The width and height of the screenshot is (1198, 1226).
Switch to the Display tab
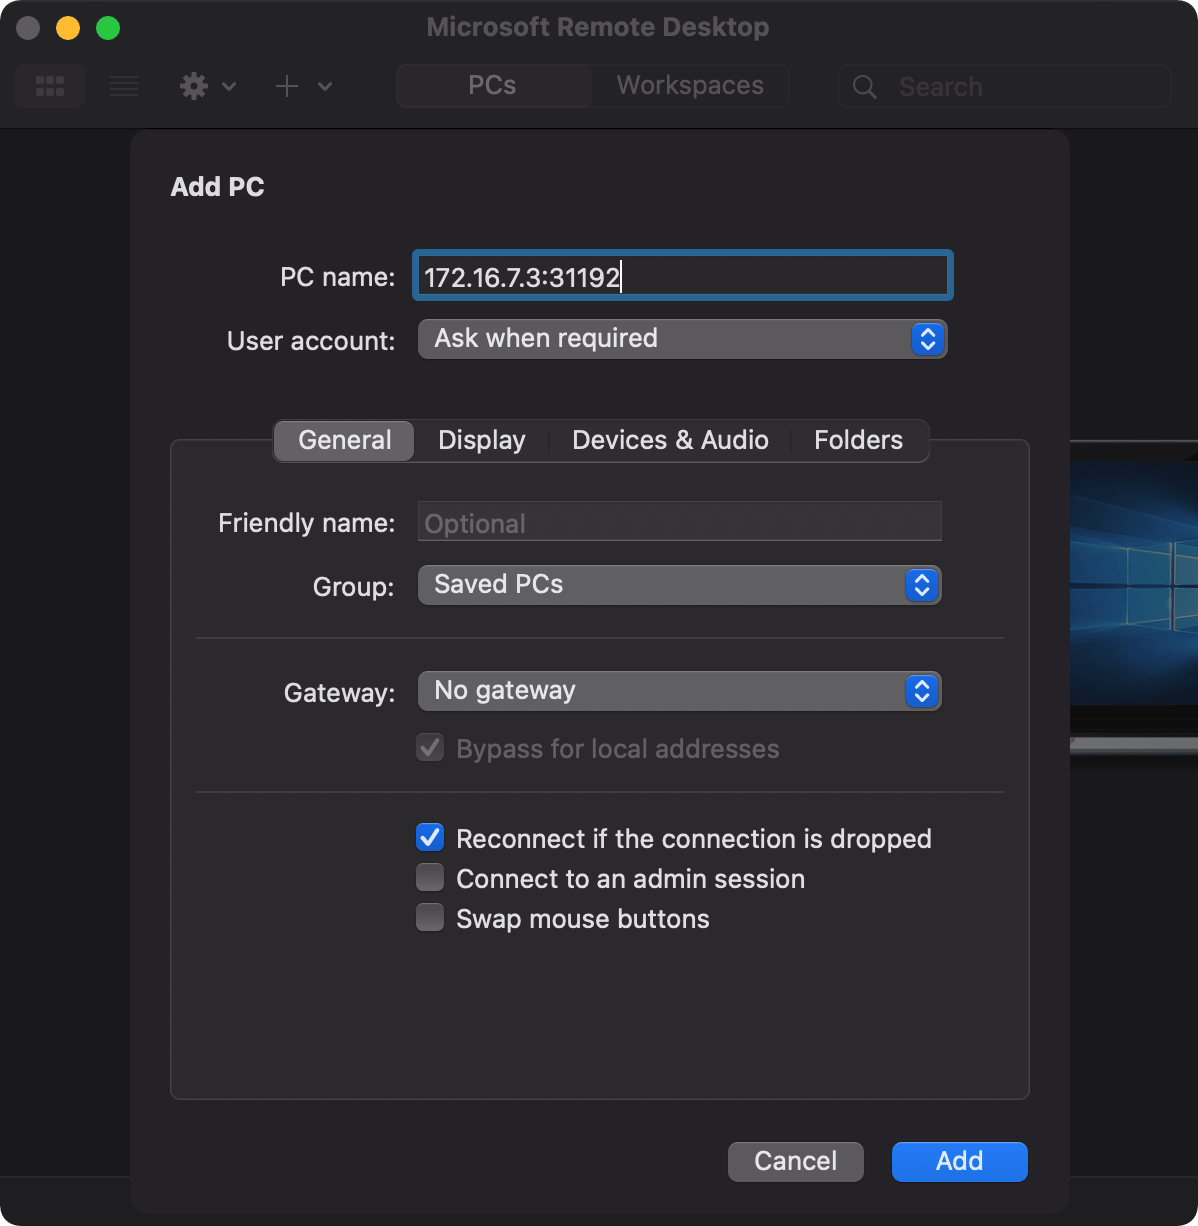[x=481, y=441]
